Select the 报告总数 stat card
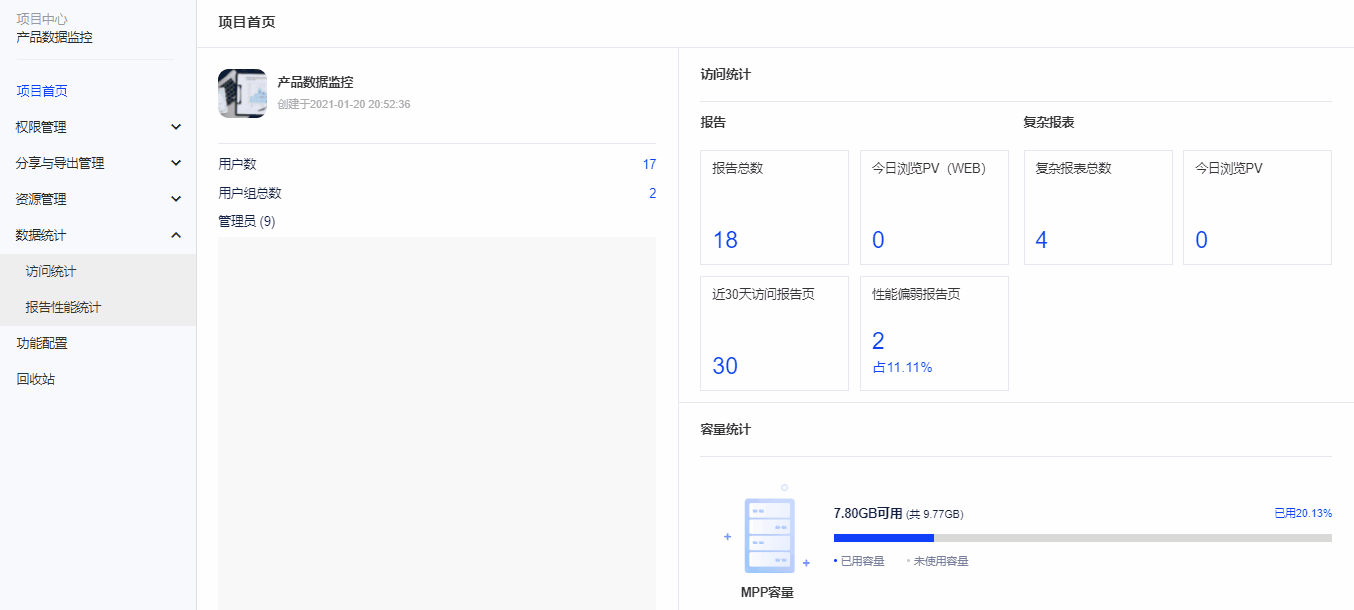 (x=774, y=207)
